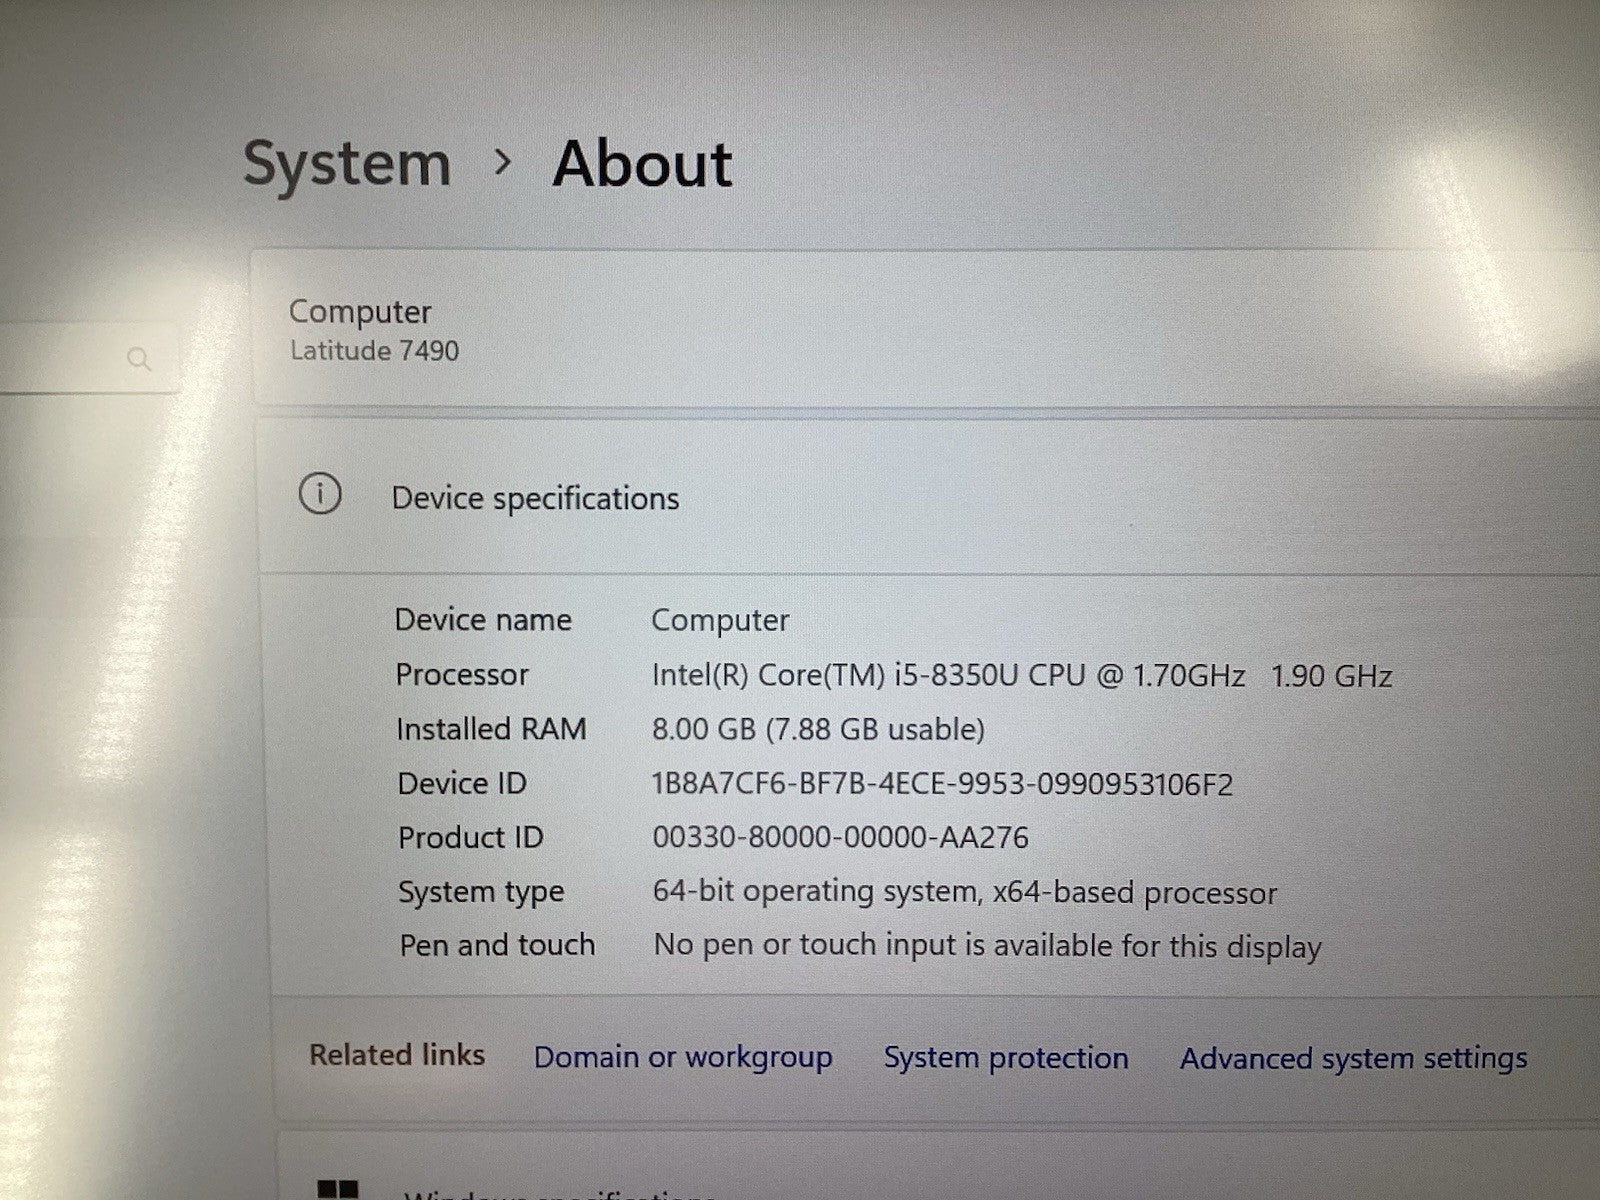The width and height of the screenshot is (1600, 1200).
Task: Click the Product ID label
Action: (x=470, y=838)
